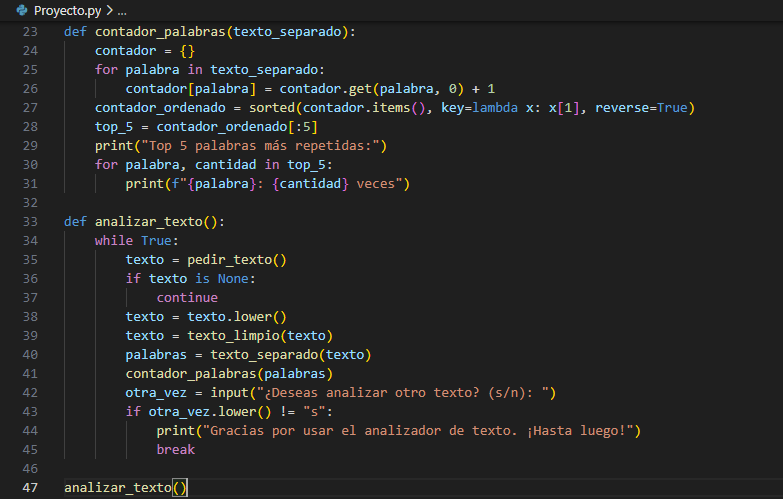The height and width of the screenshot is (499, 783).
Task: Click line number 34 in gutter
Action: click(30, 240)
